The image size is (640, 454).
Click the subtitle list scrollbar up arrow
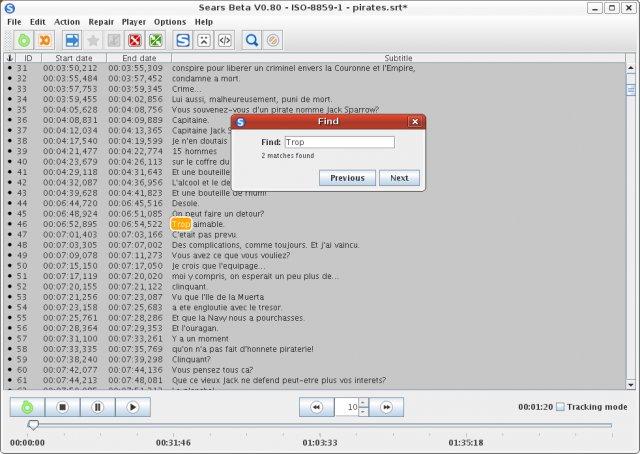tap(631, 68)
